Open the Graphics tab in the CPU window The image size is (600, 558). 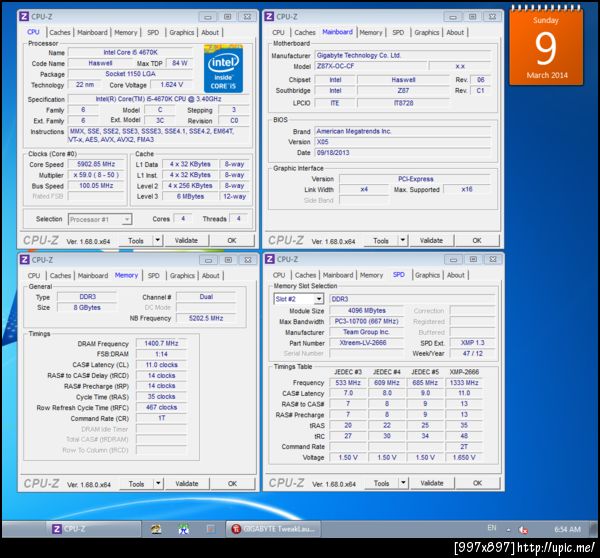(182, 33)
